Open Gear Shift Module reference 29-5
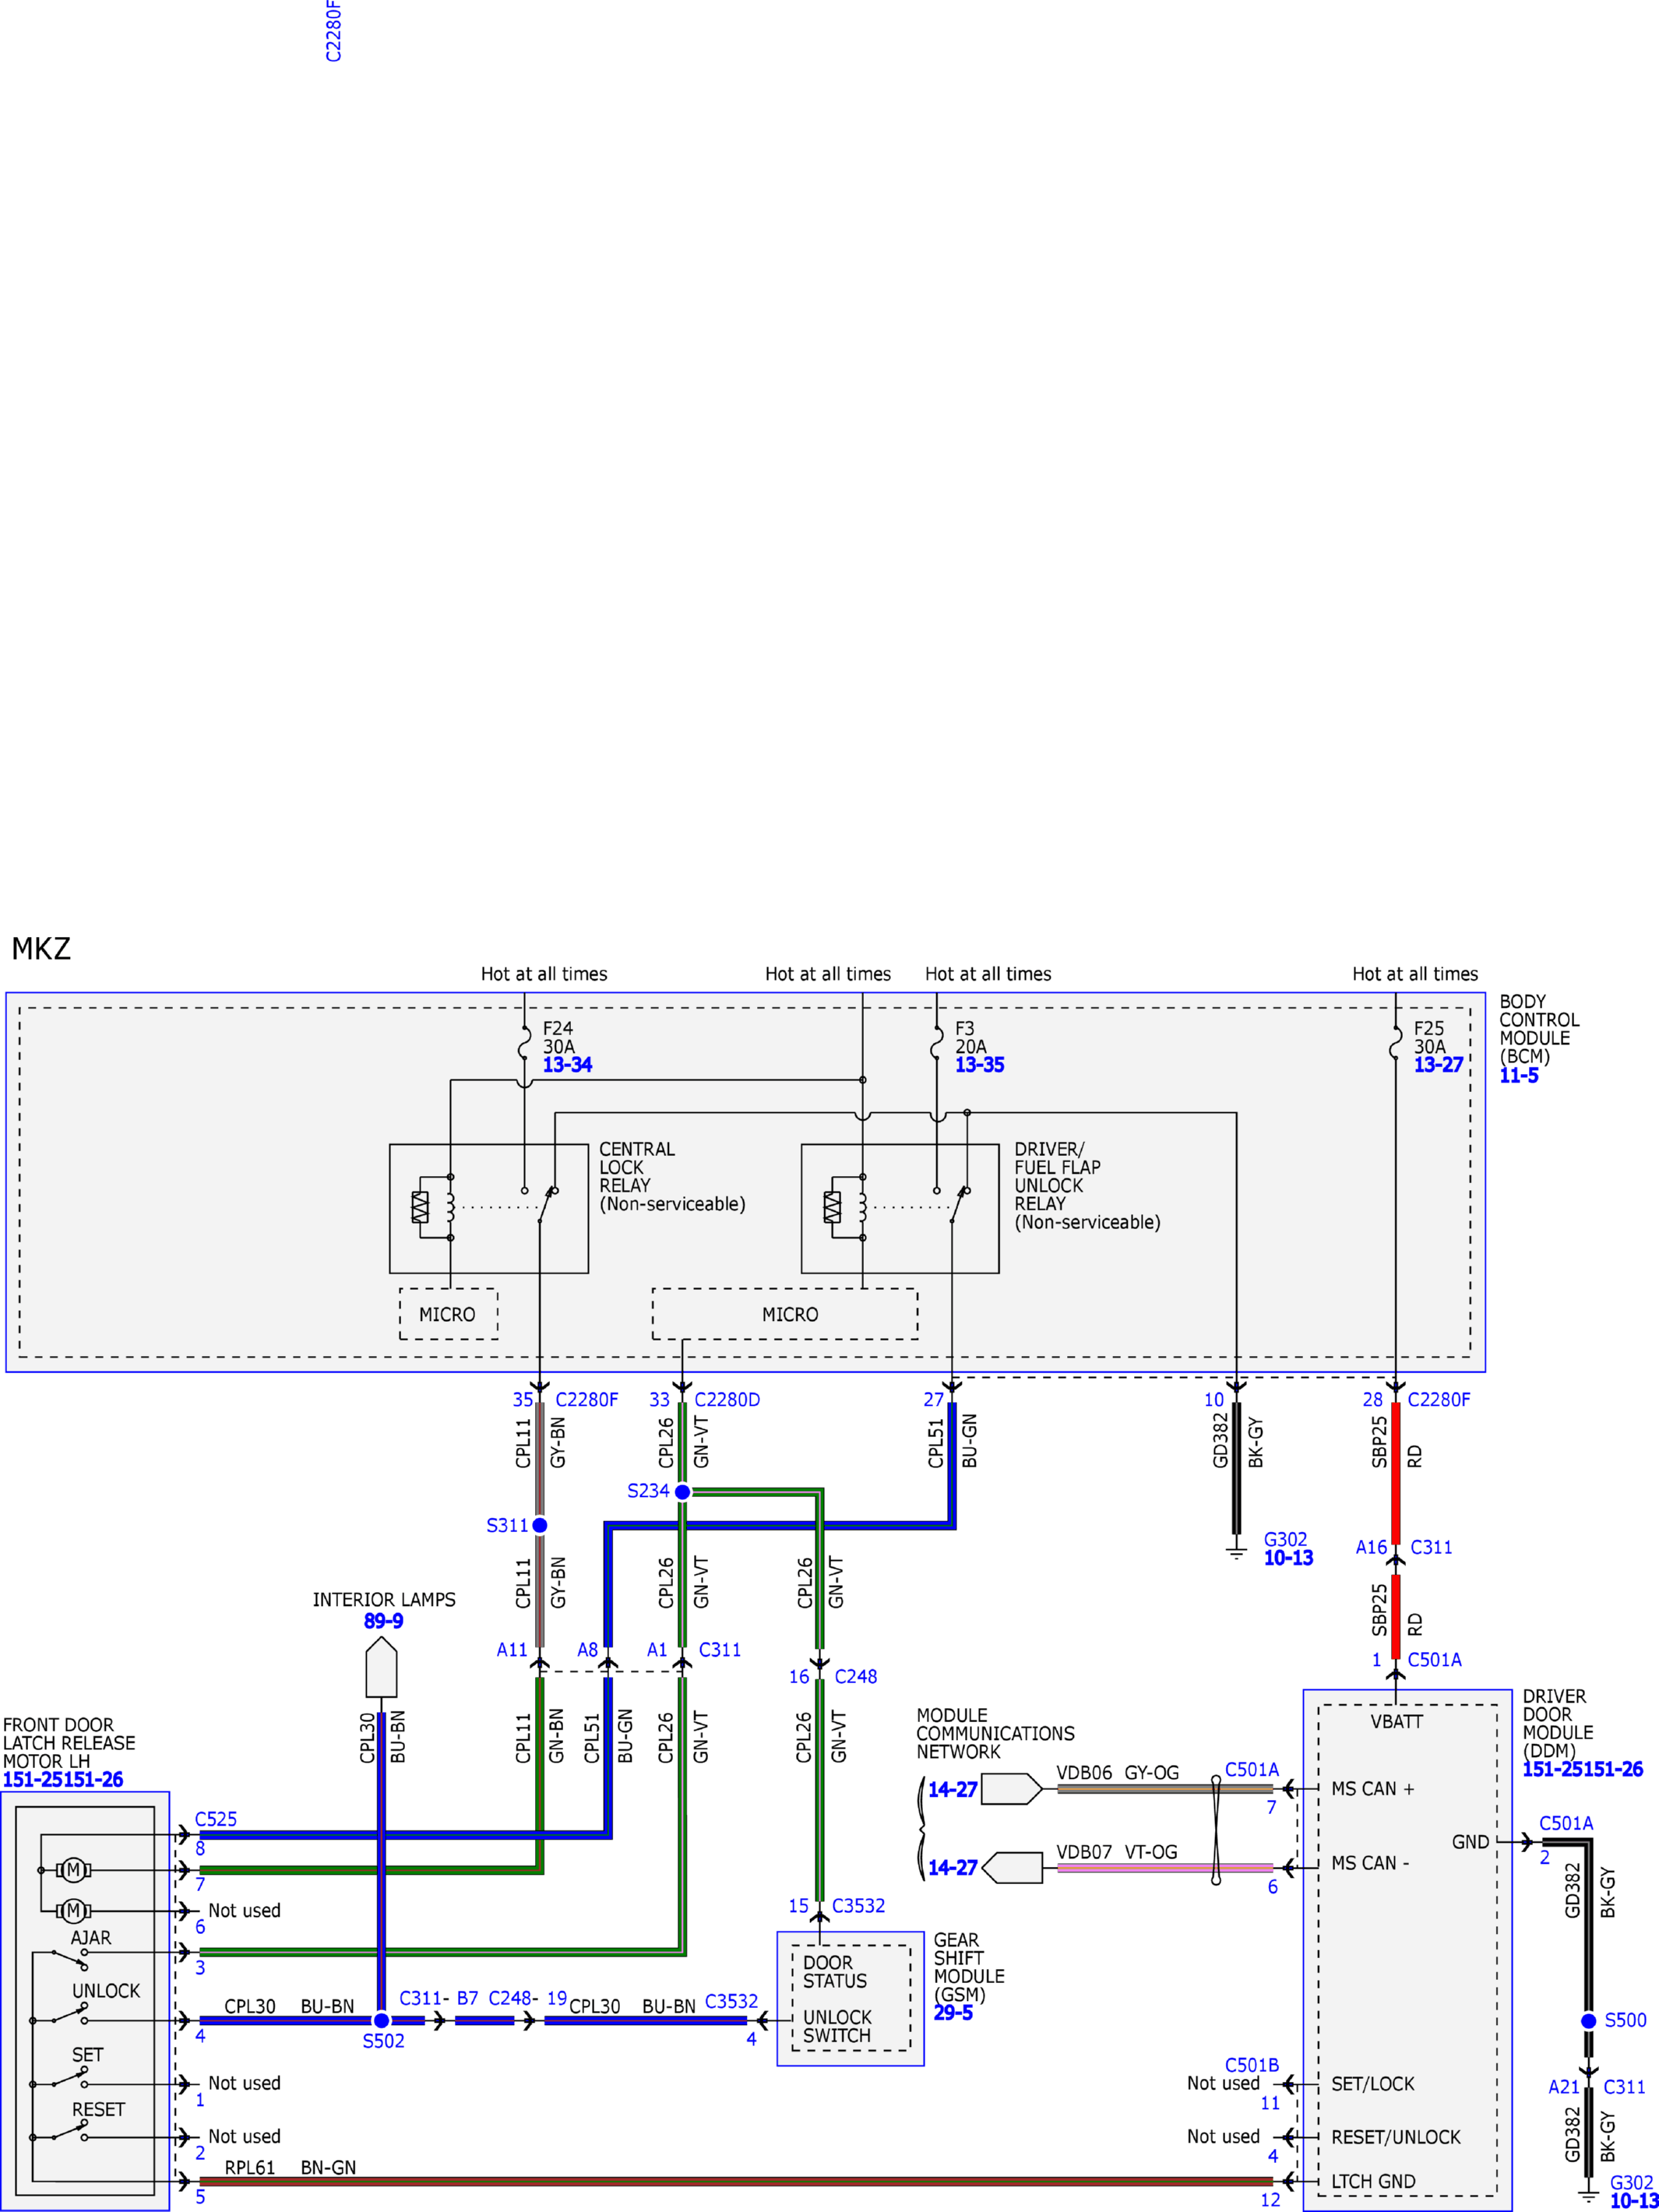1659x2212 pixels. point(952,2013)
